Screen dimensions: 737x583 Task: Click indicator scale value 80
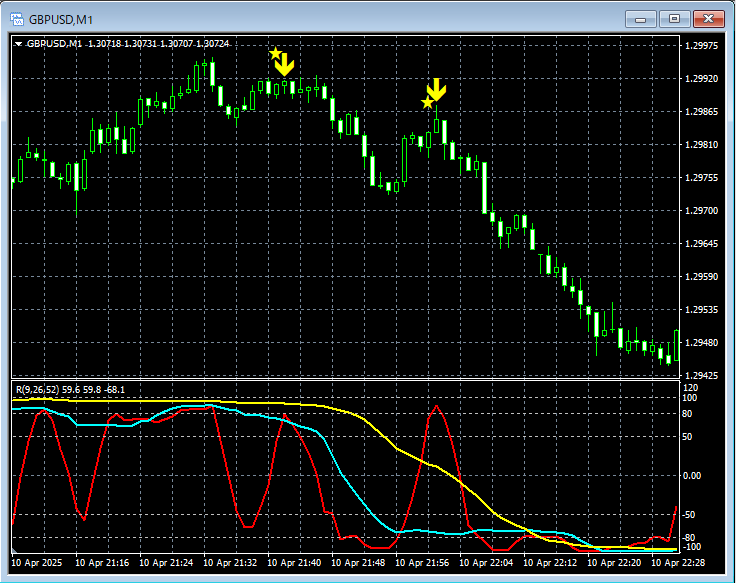click(x=687, y=414)
